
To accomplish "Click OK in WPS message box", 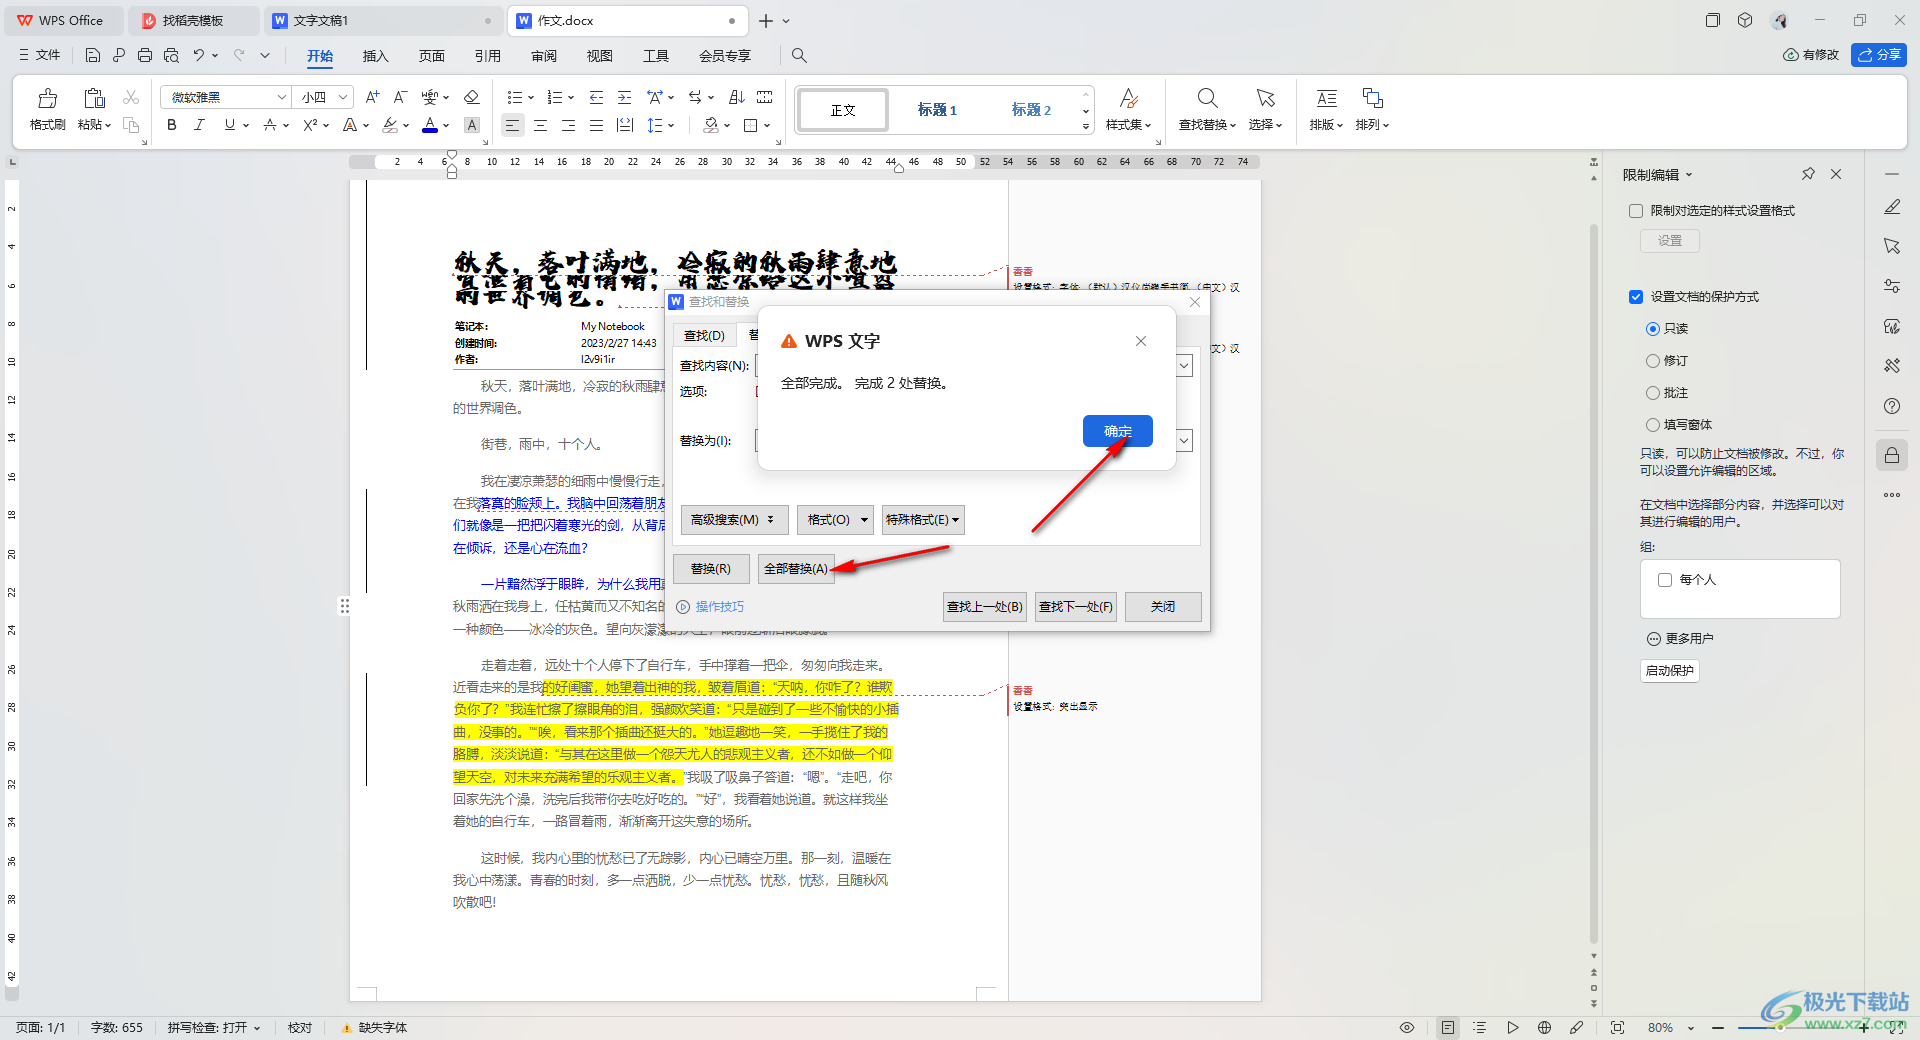I will [x=1117, y=431].
